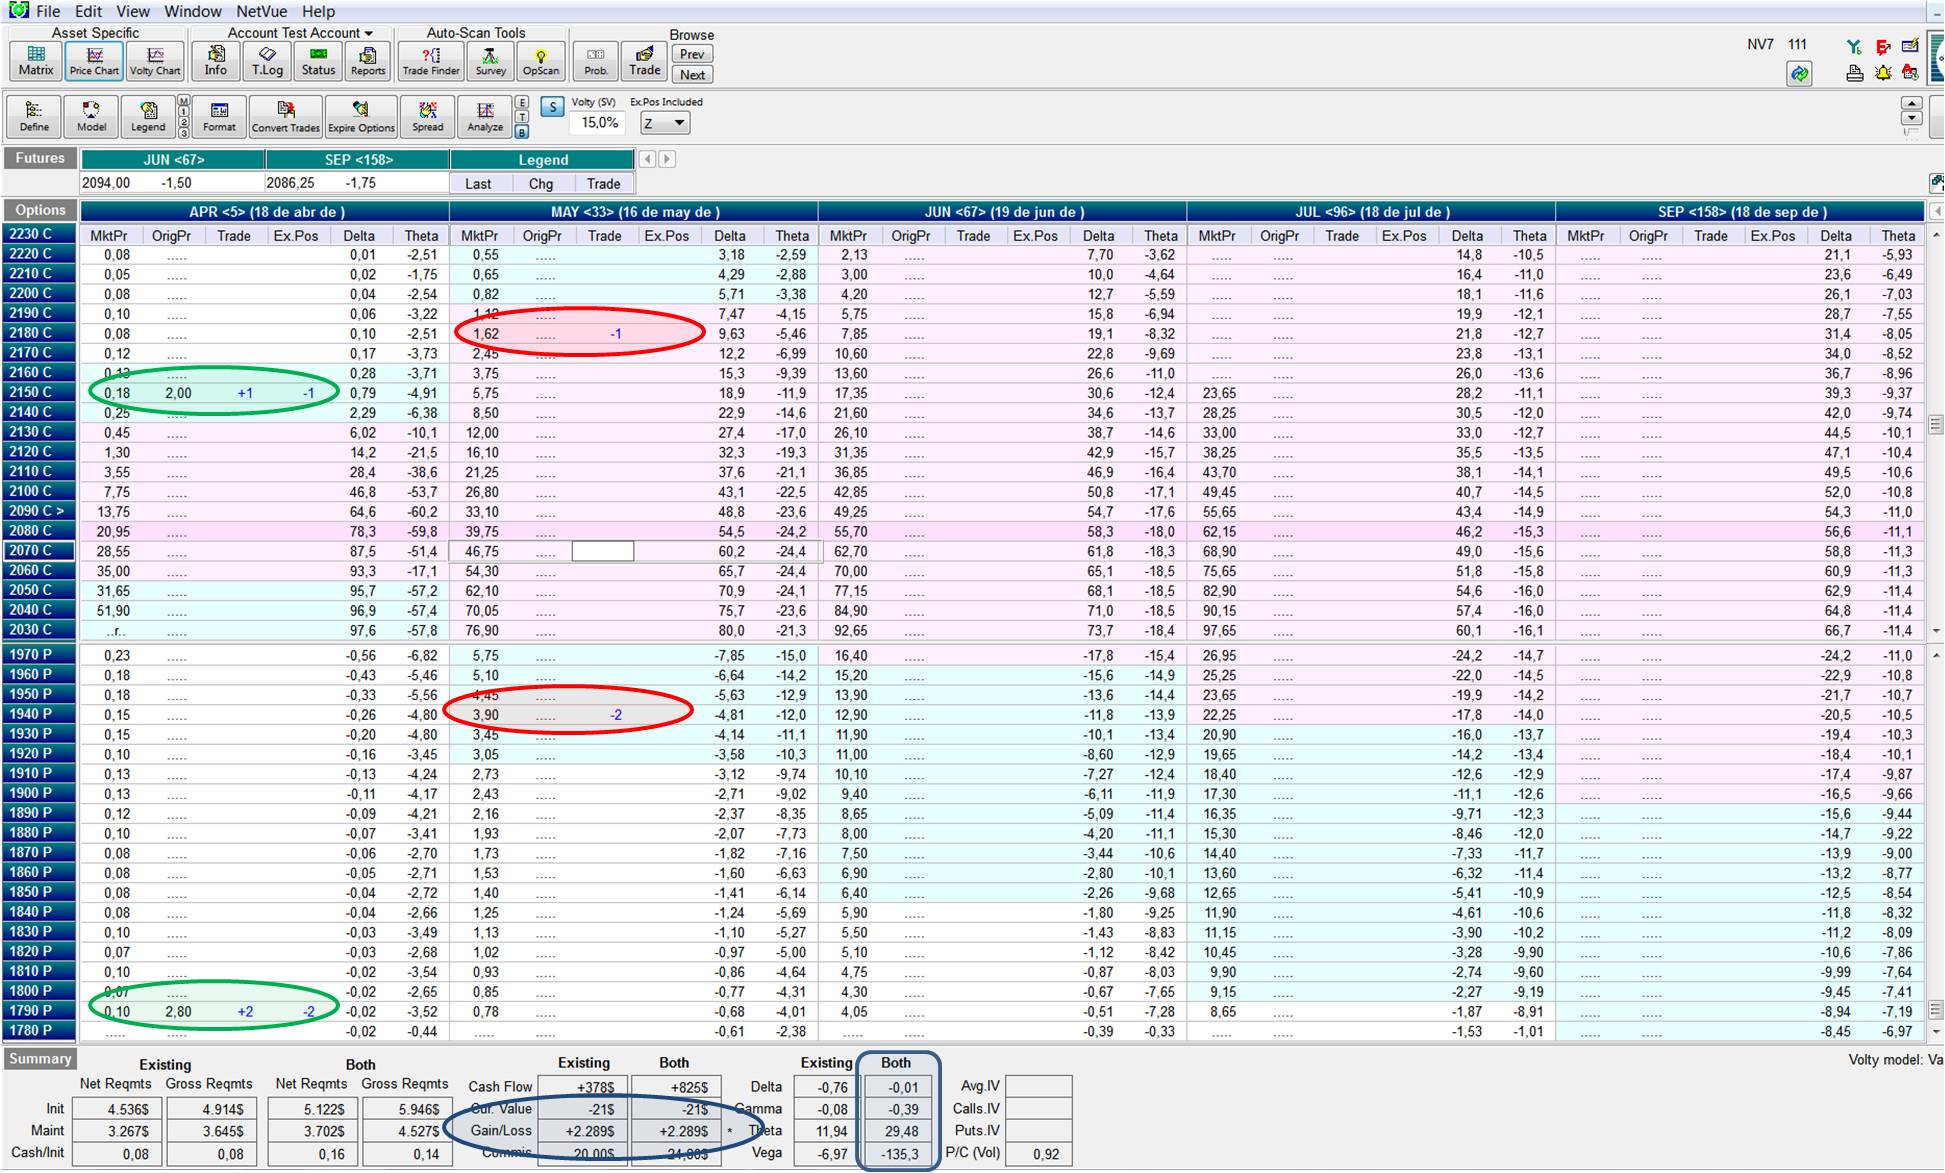1945x1173 pixels.
Task: Click futures scroll right arrow
Action: [667, 159]
